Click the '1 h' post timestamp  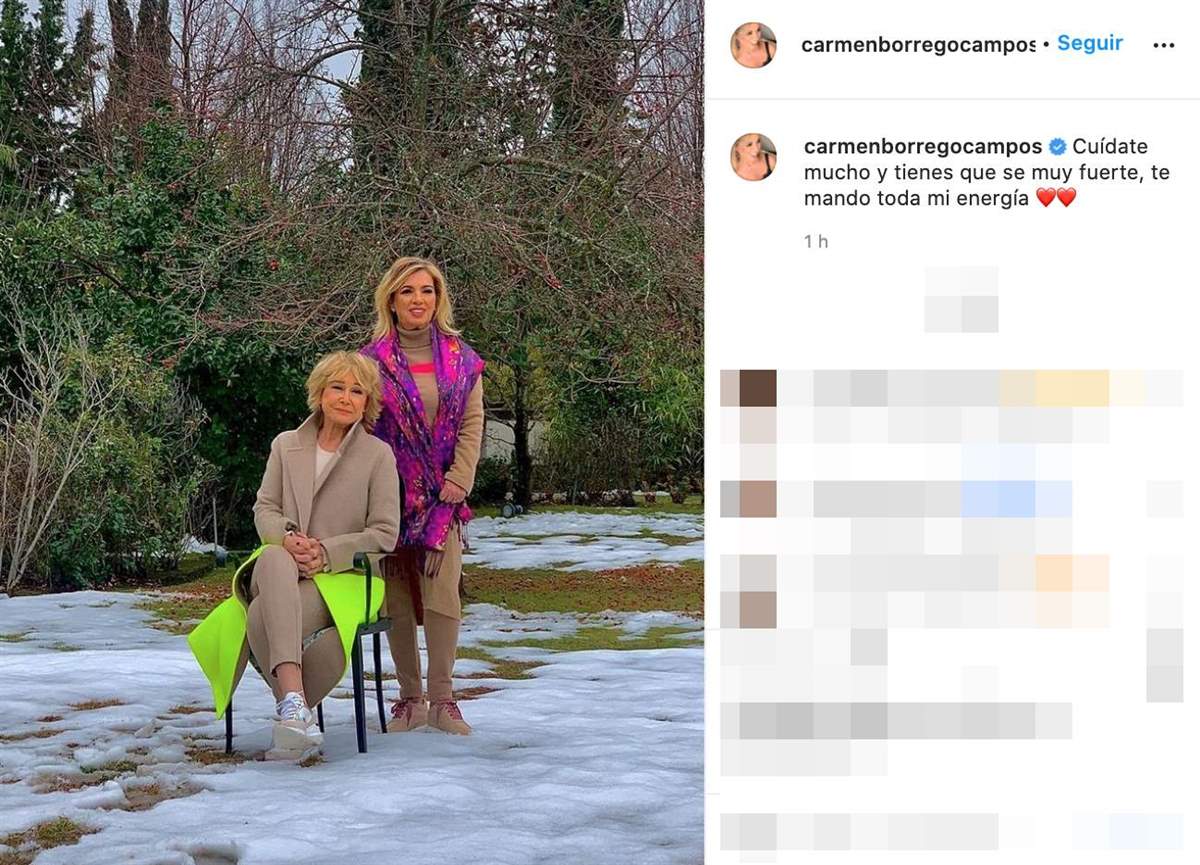coord(816,241)
